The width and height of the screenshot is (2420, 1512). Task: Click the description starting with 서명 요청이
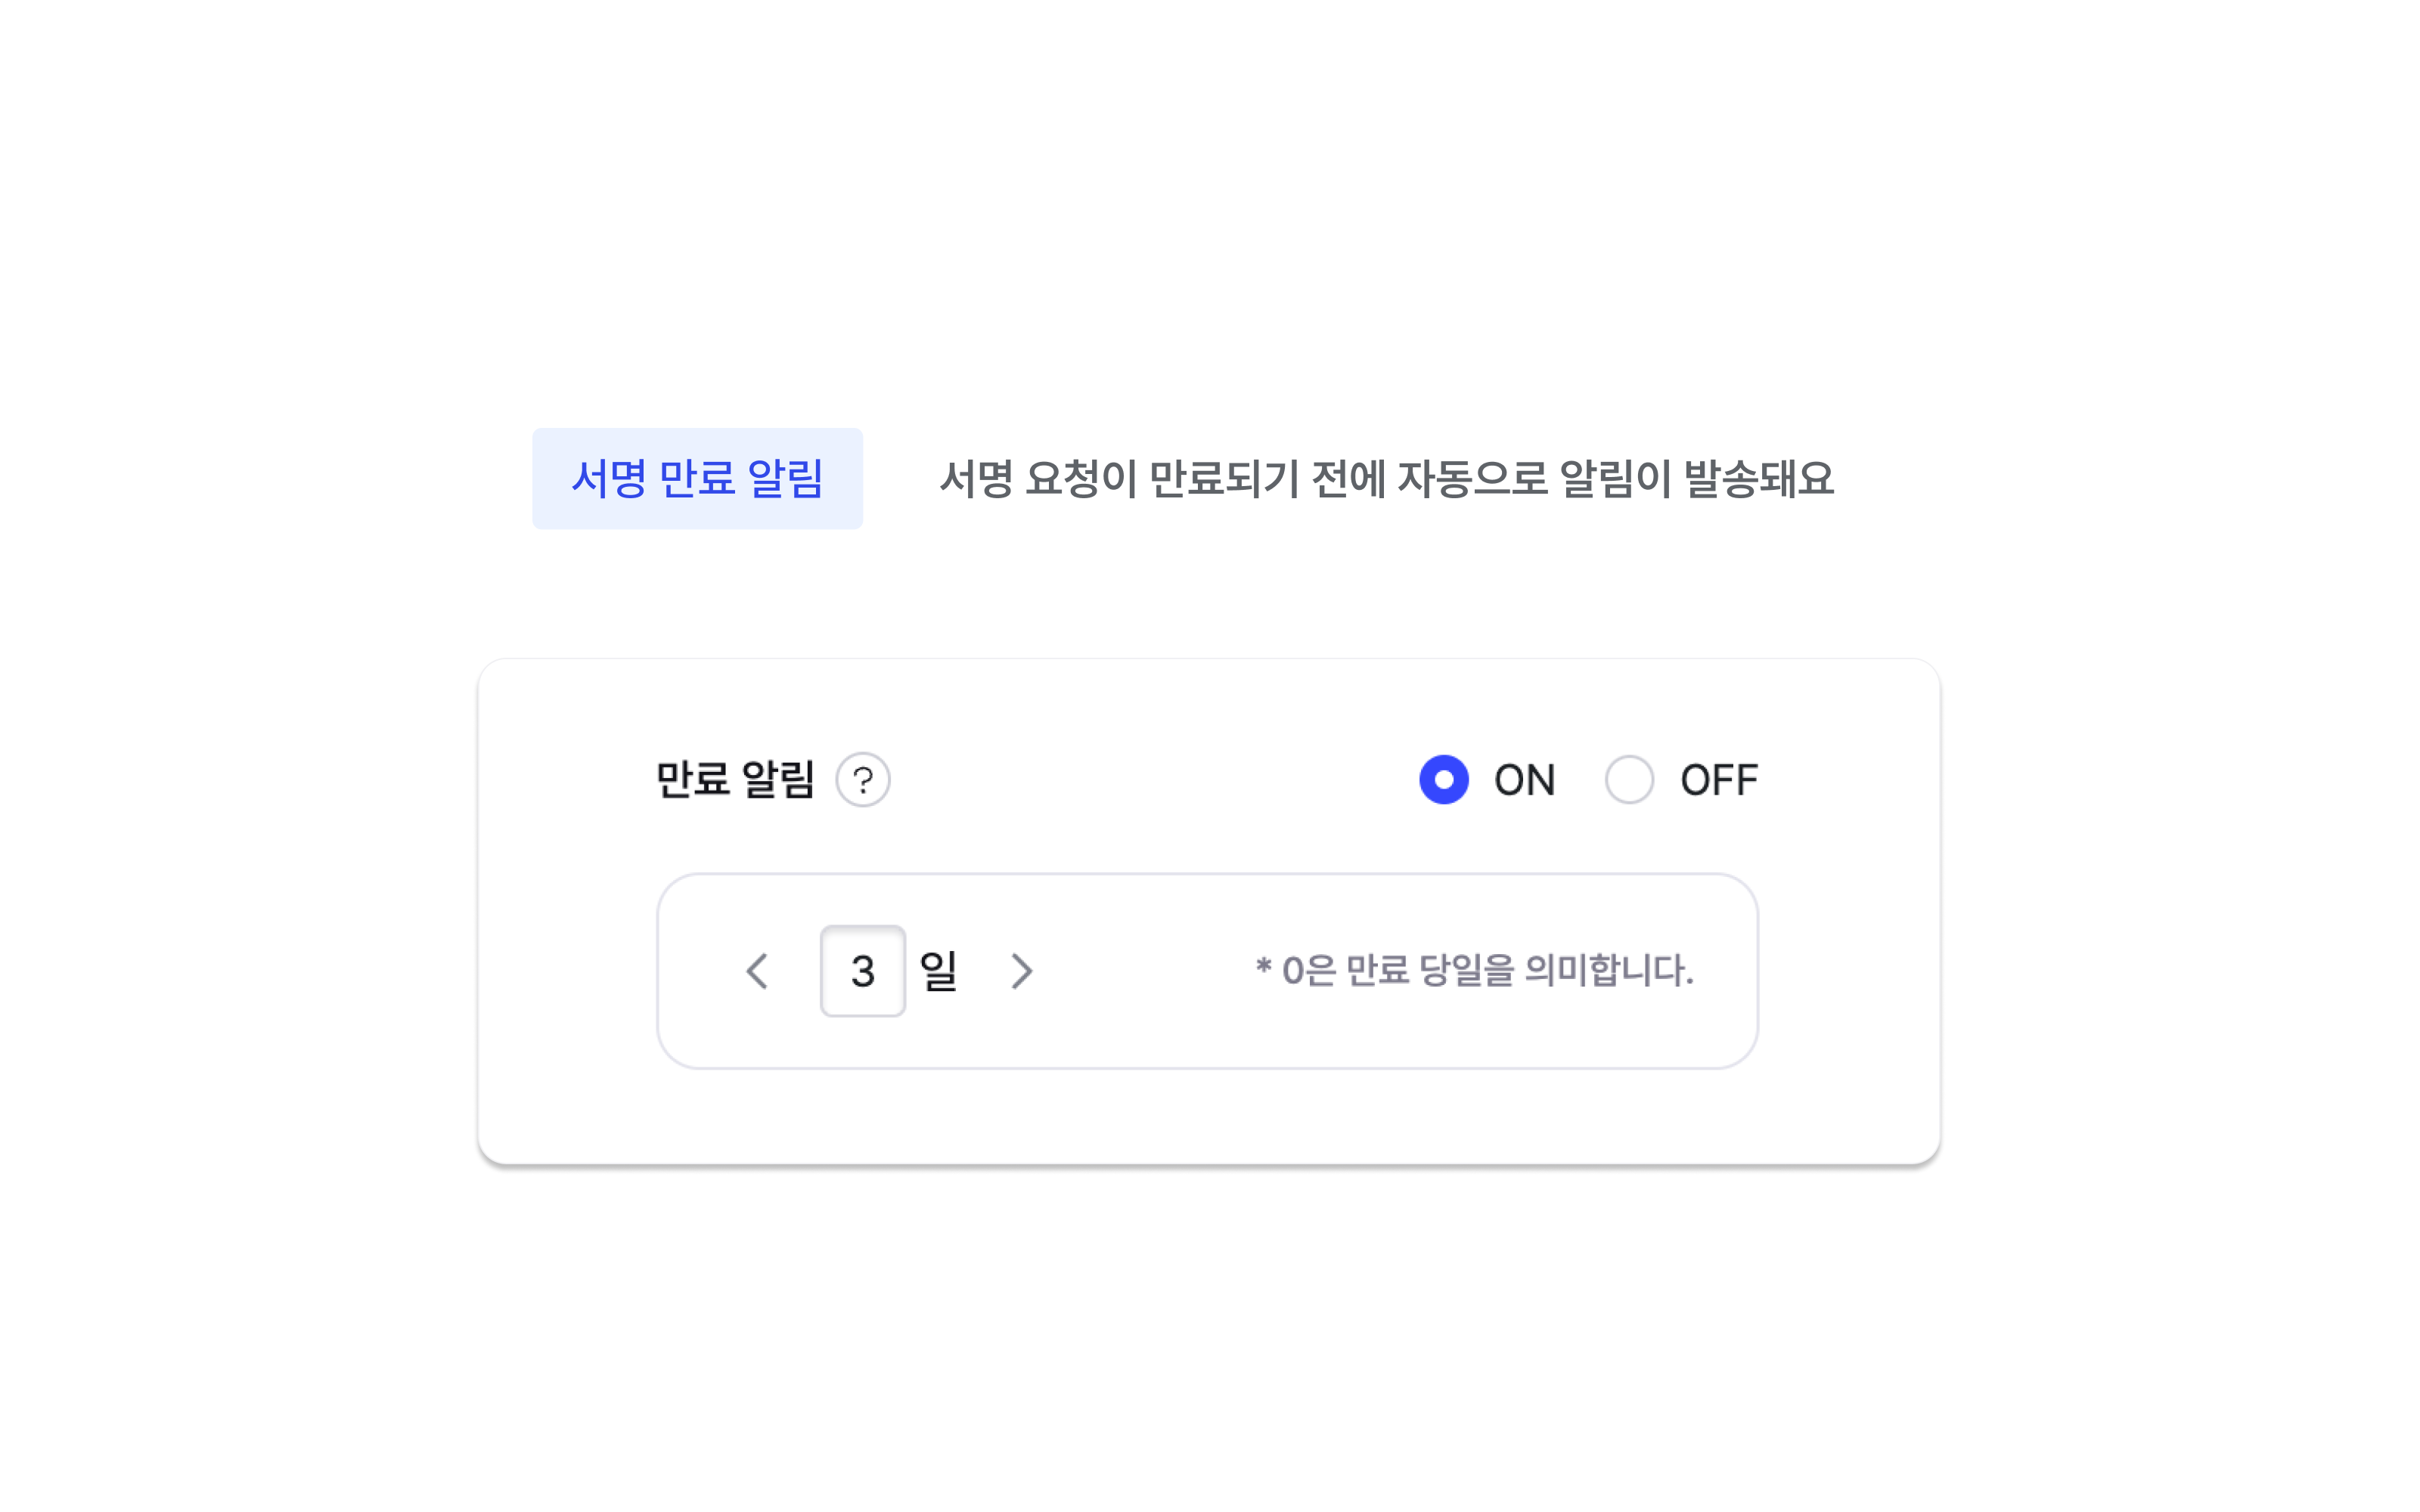(x=1386, y=479)
